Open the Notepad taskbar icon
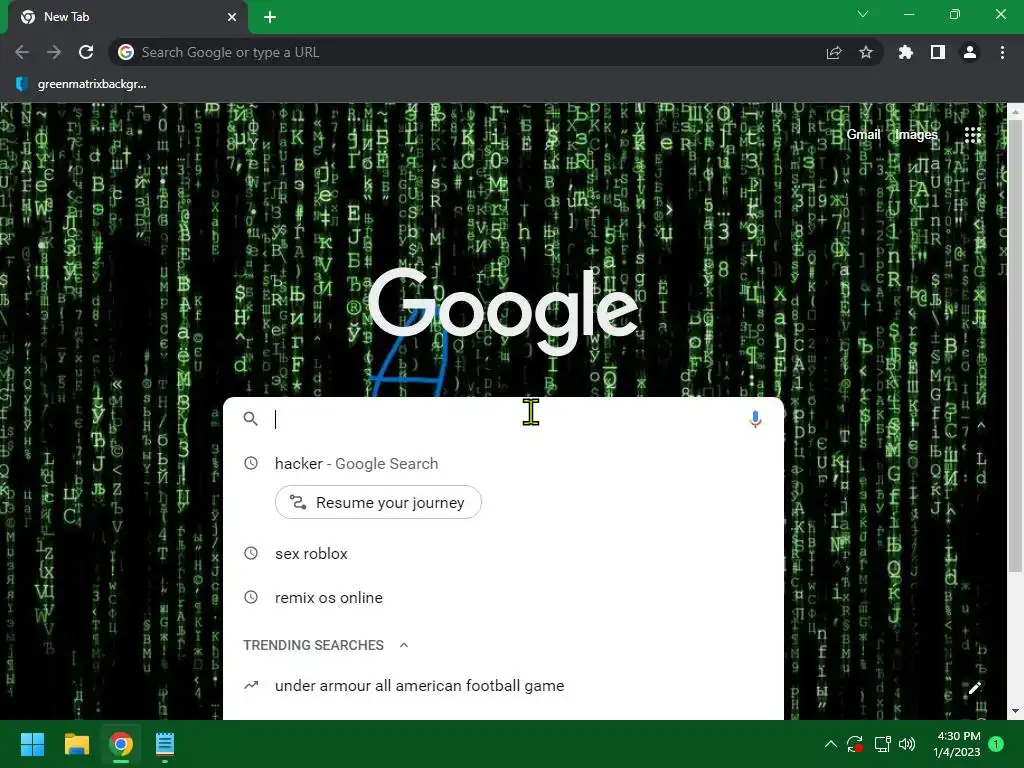The height and width of the screenshot is (768, 1024). pos(165,744)
